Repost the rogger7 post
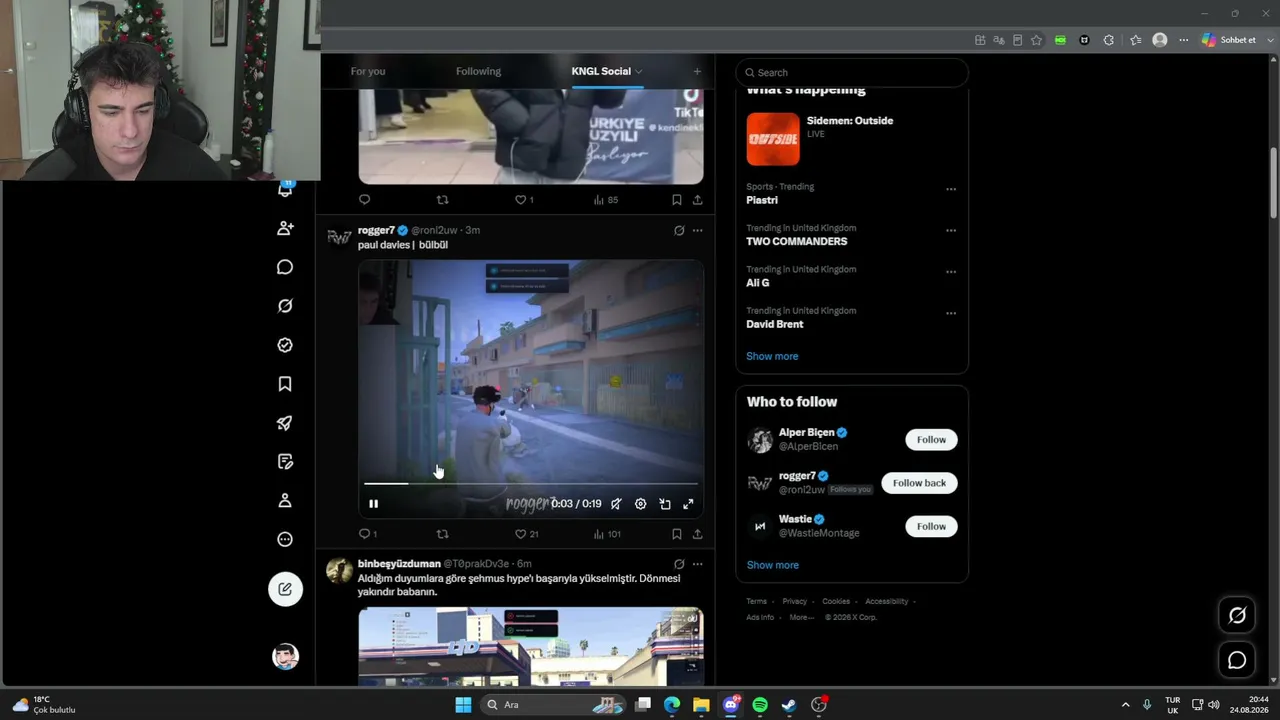 442,534
